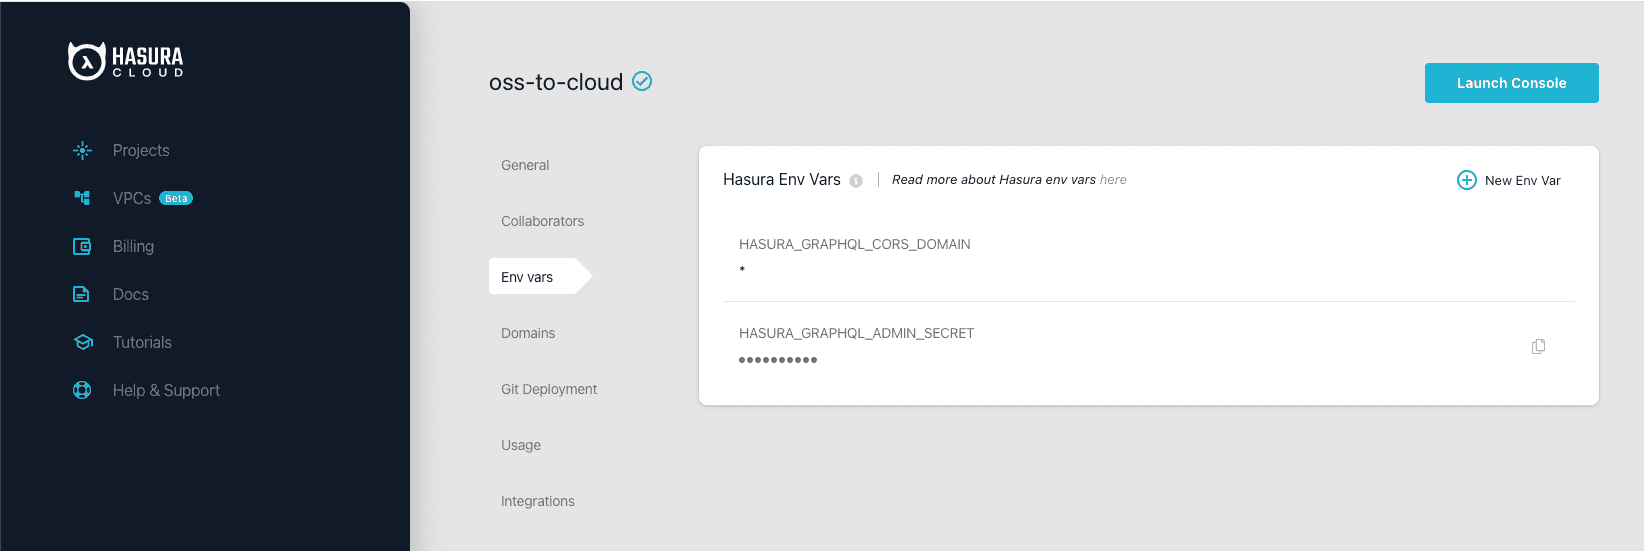
Task: Click the VPCs network icon
Action: pos(82,198)
